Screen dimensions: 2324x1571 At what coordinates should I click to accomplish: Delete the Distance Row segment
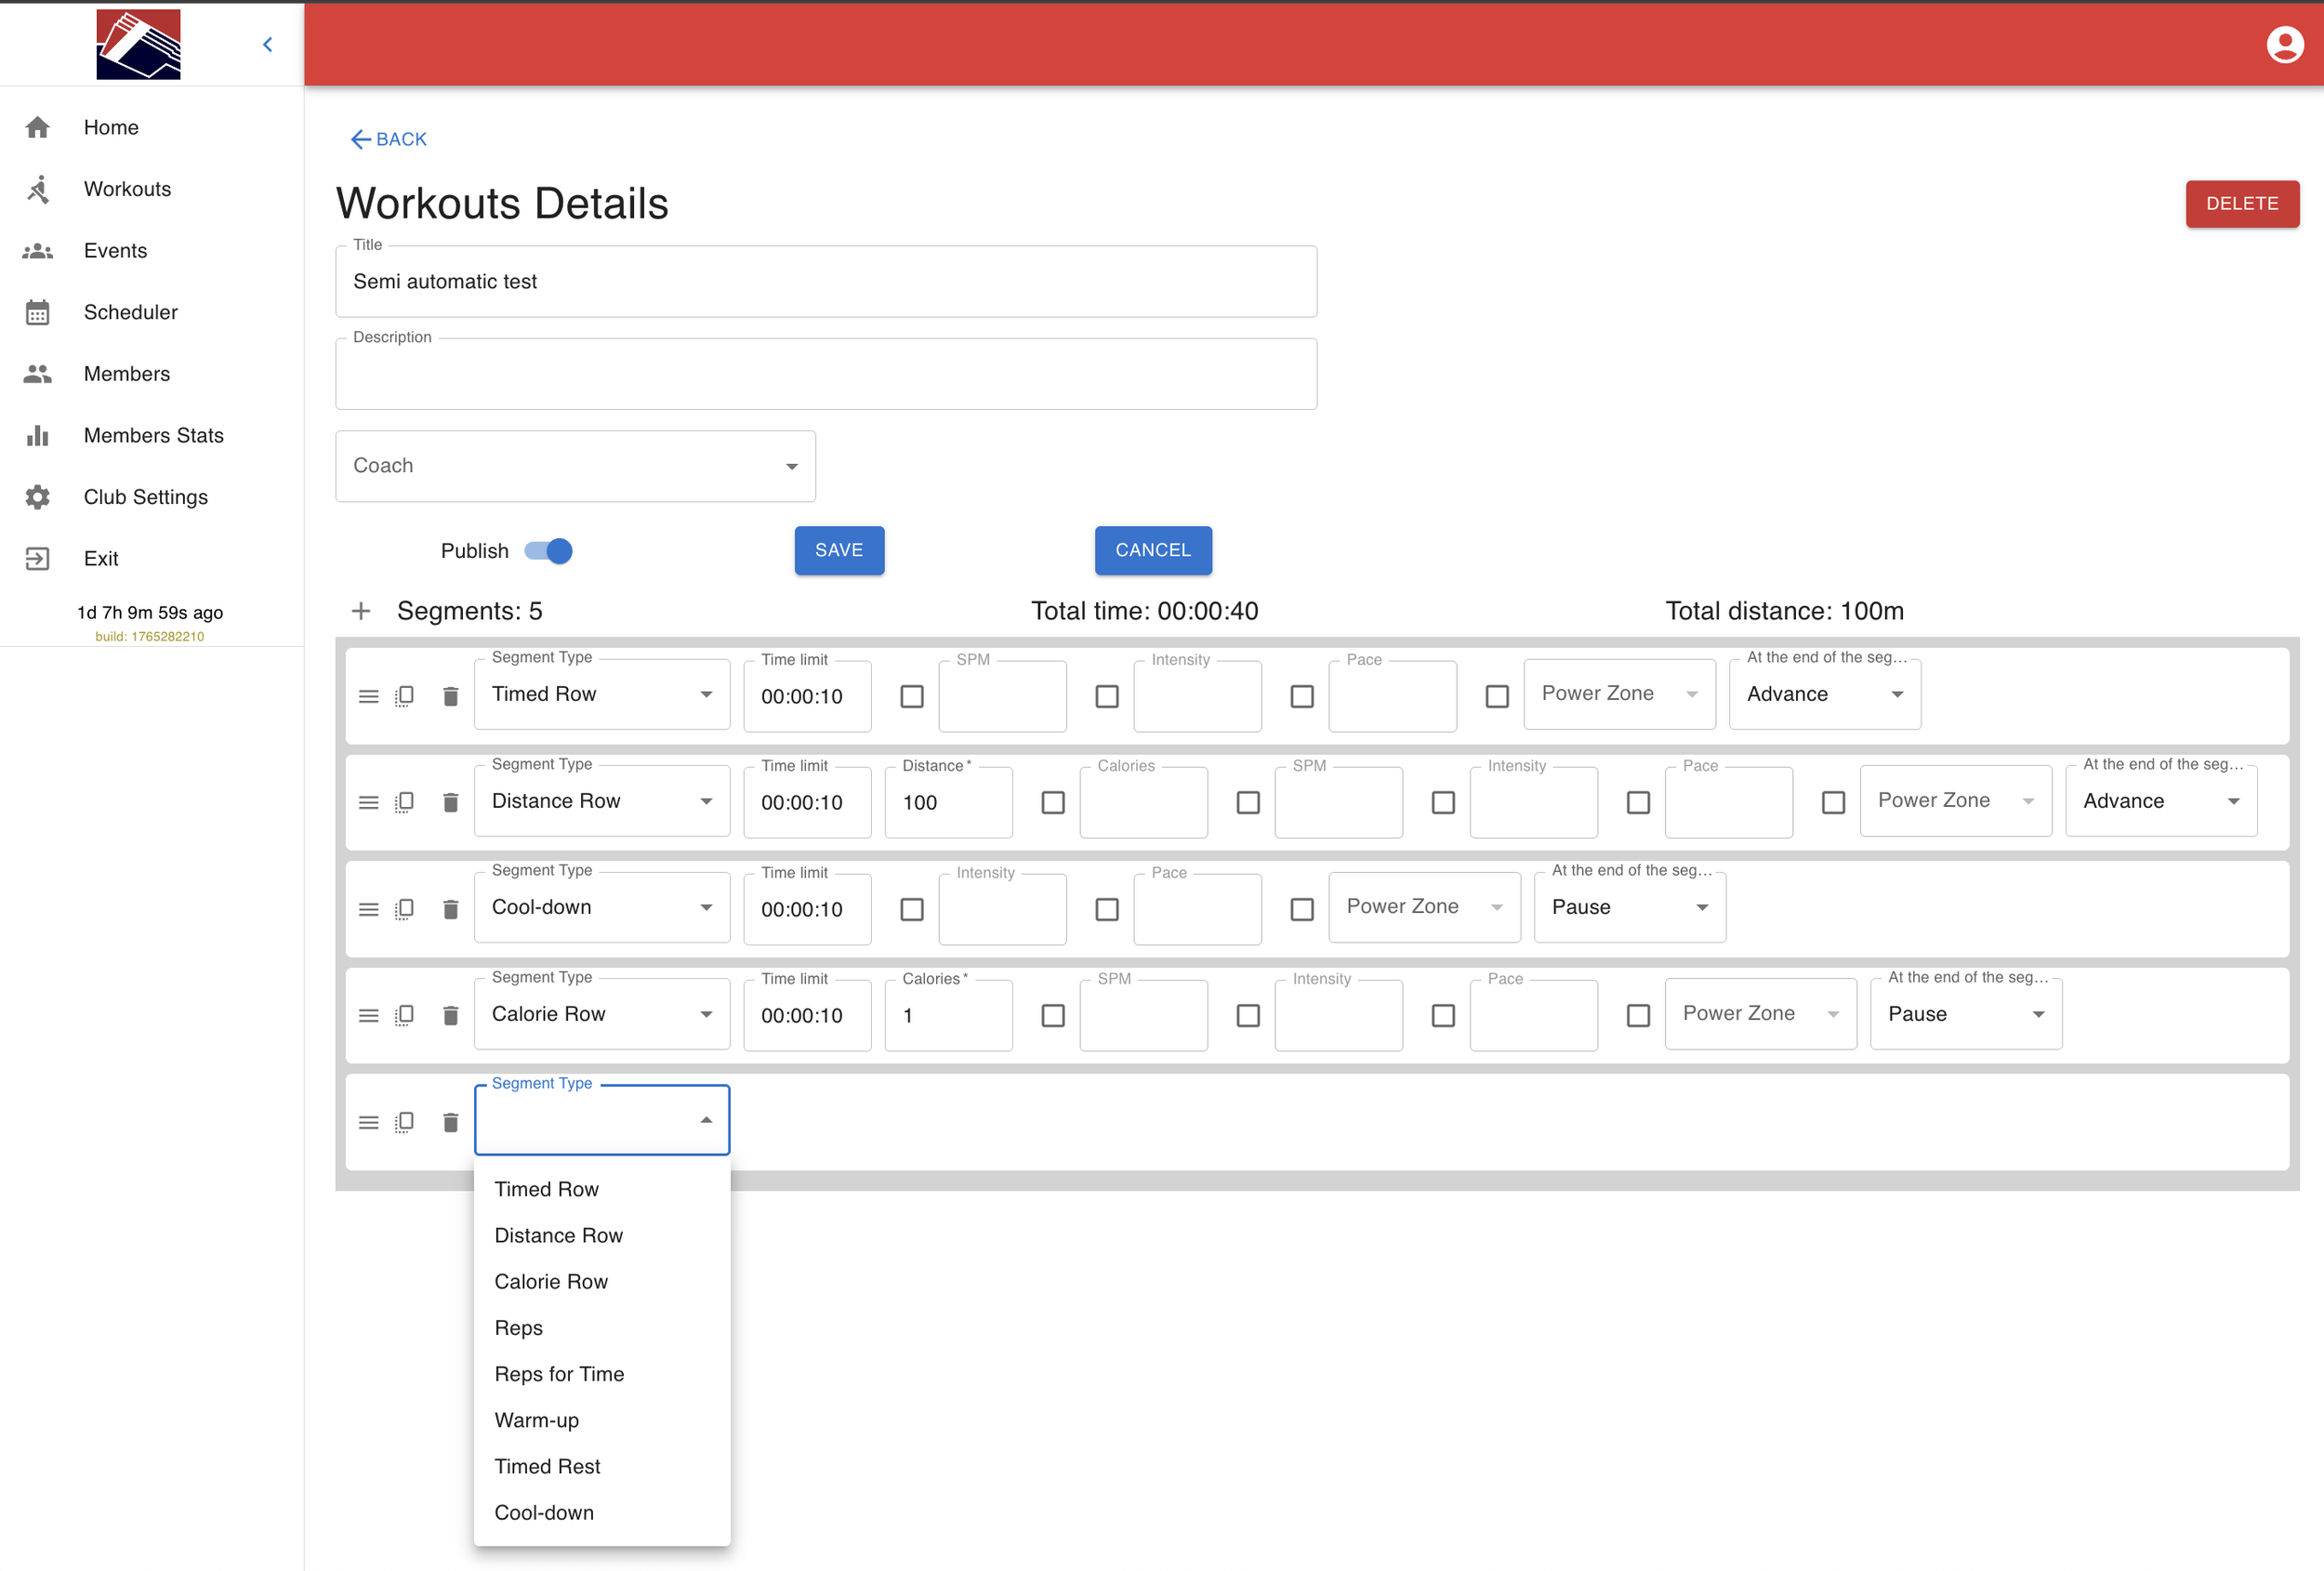point(451,802)
